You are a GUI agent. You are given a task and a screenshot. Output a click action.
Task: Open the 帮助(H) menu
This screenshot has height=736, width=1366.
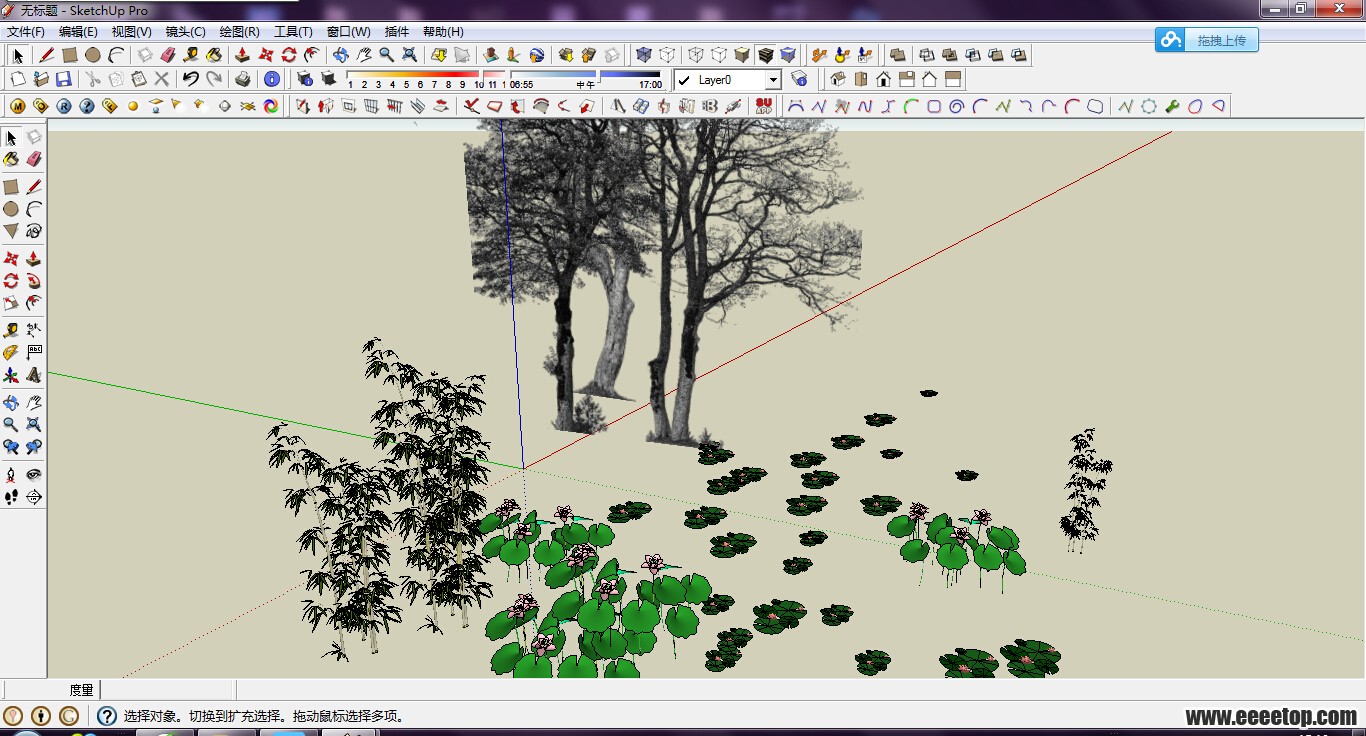(443, 31)
